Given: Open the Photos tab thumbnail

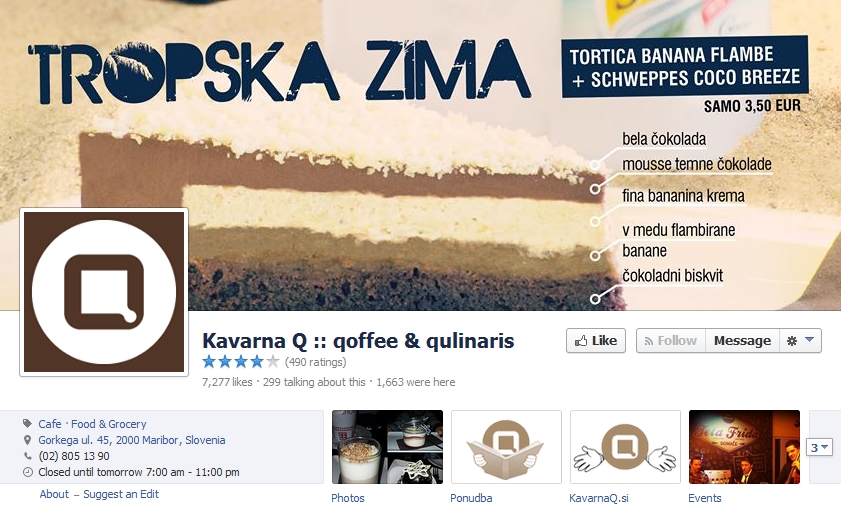Looking at the screenshot, I should pyautogui.click(x=387, y=447).
